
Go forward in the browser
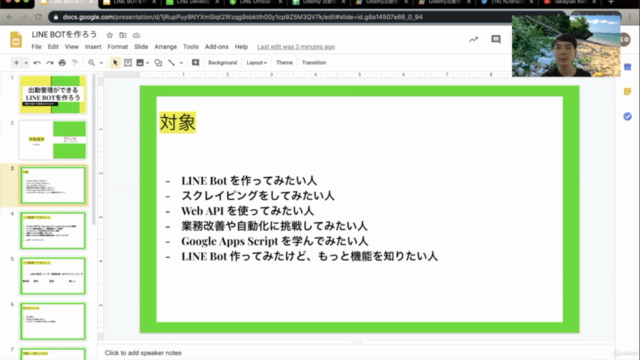coord(24,17)
